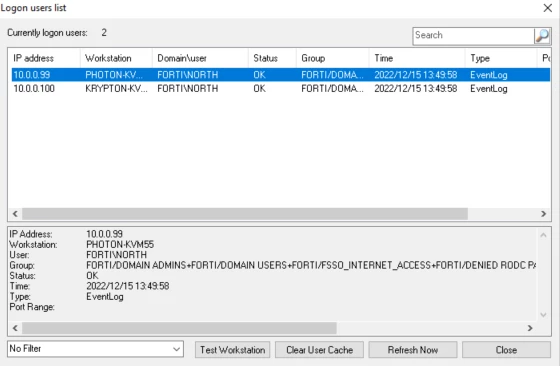Select the 10.0.0.100 row
The image size is (560, 366).
point(281,89)
